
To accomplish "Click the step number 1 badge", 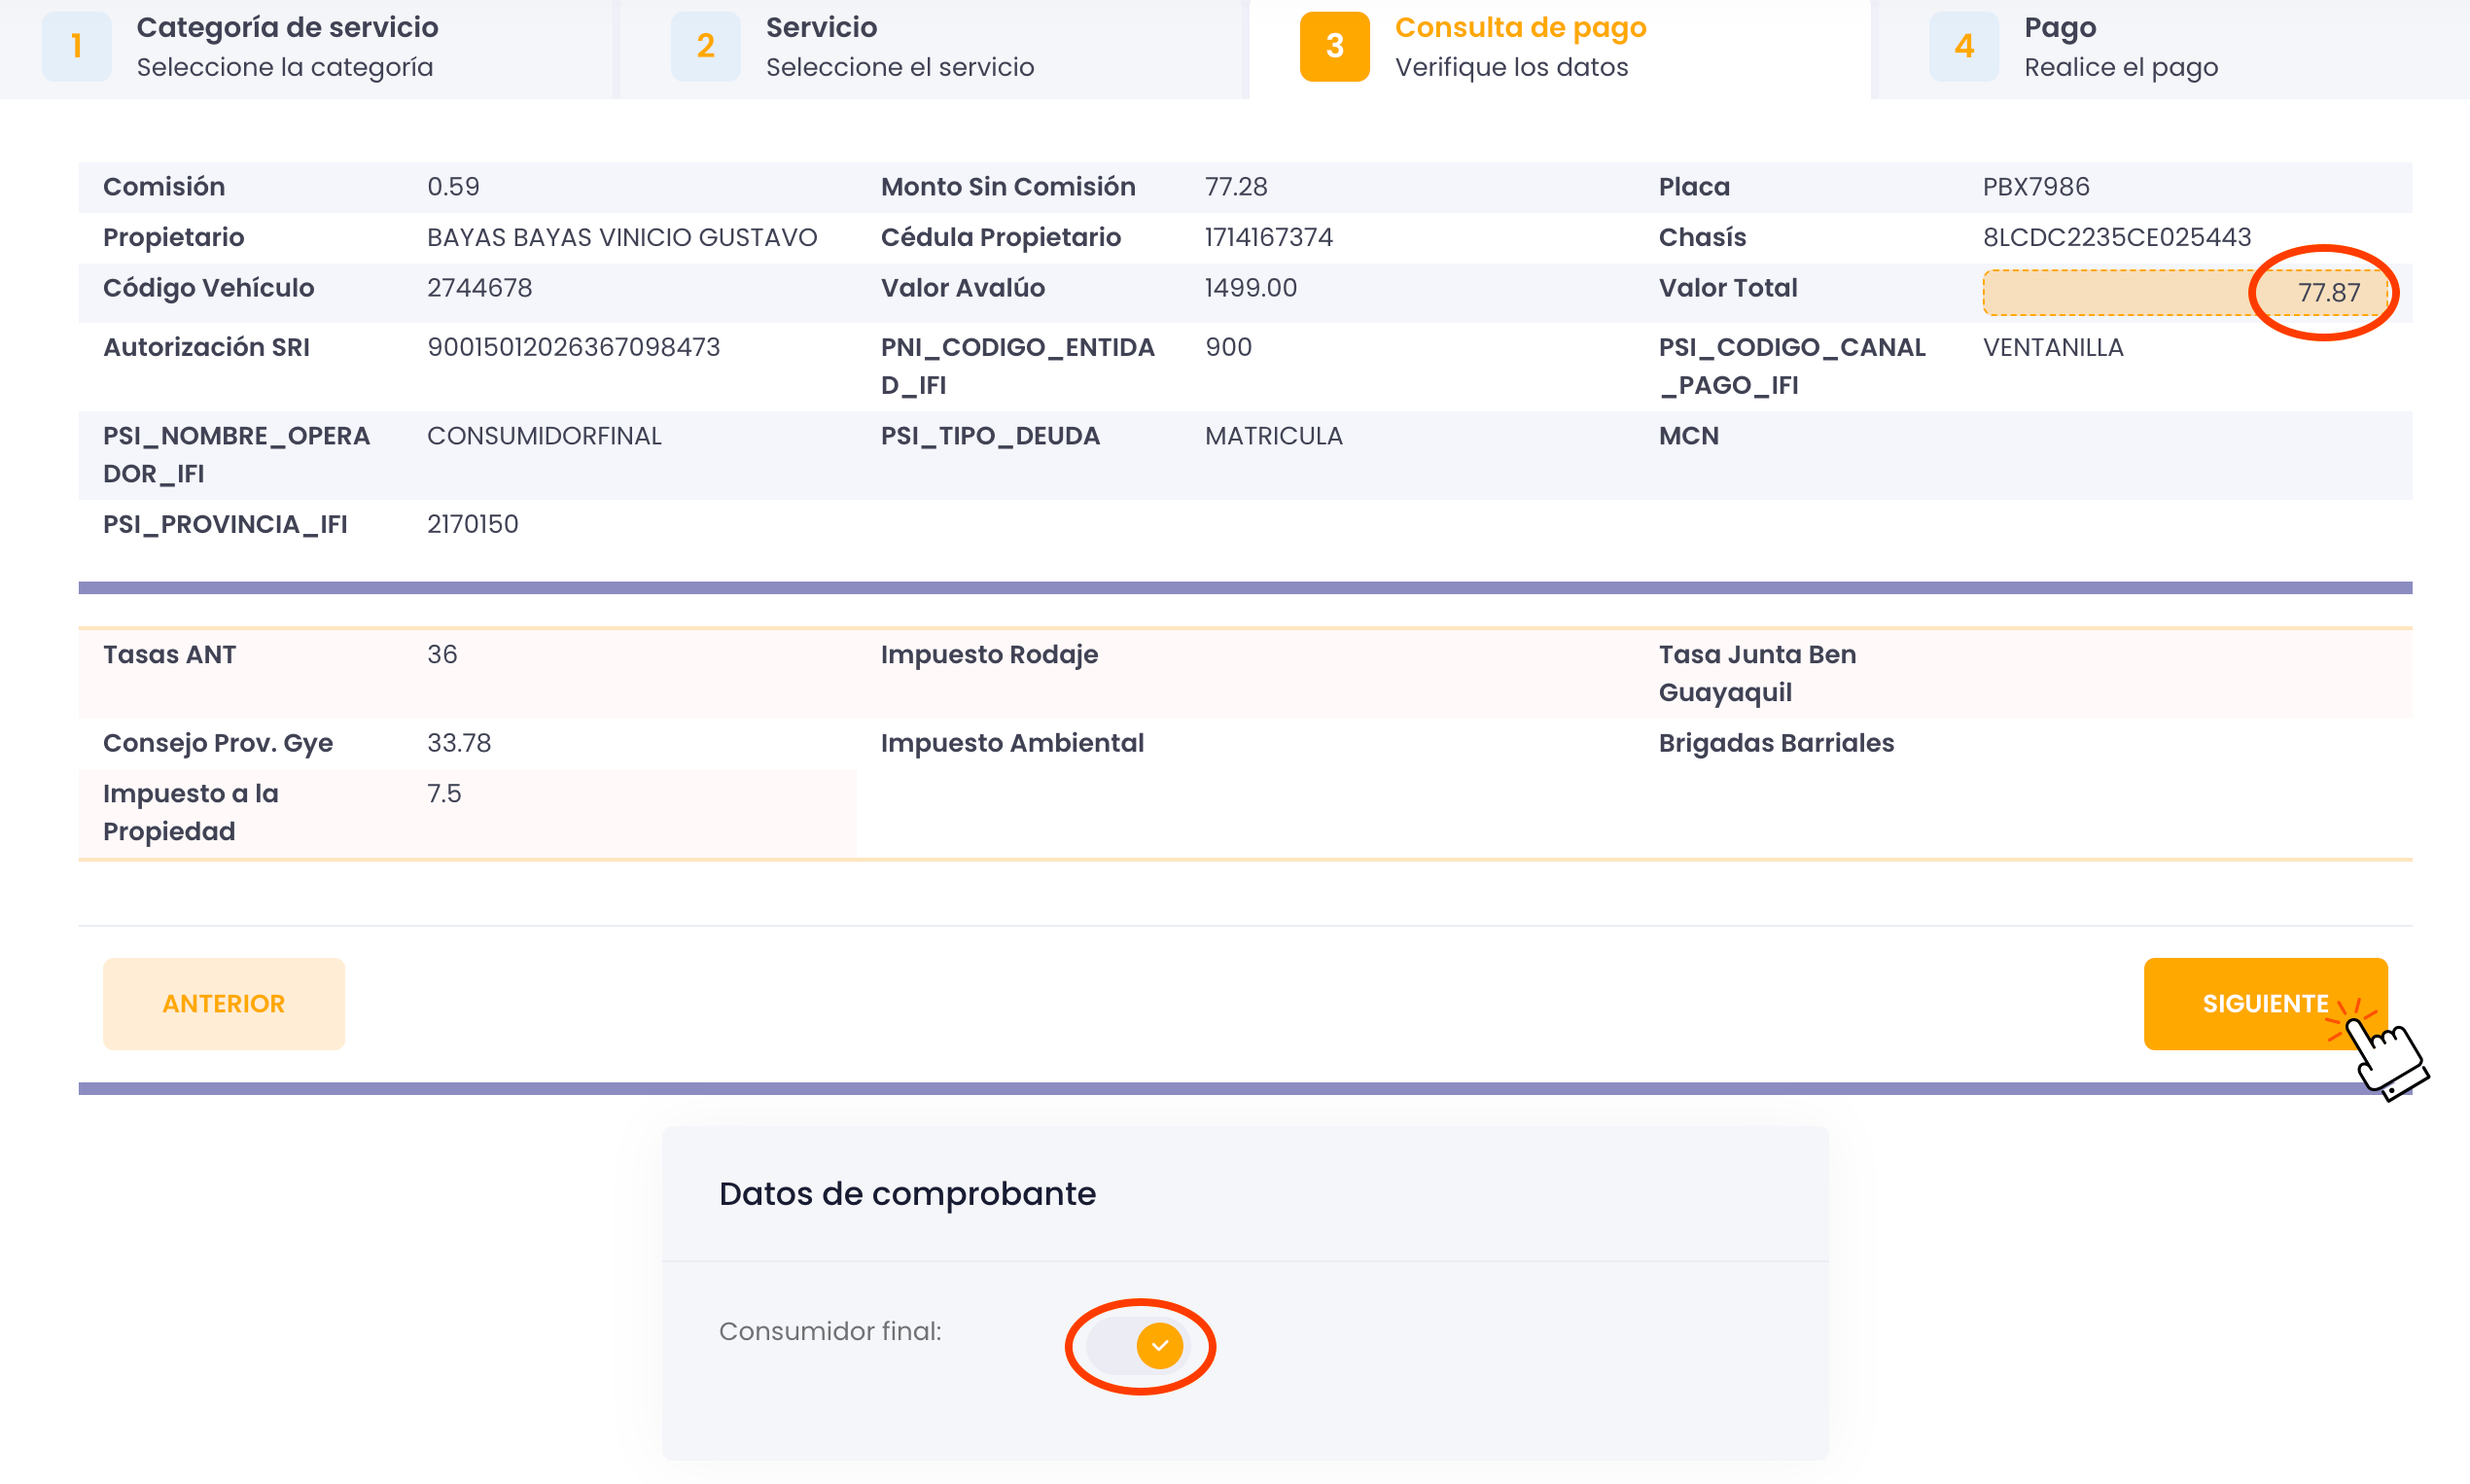I will tap(76, 46).
